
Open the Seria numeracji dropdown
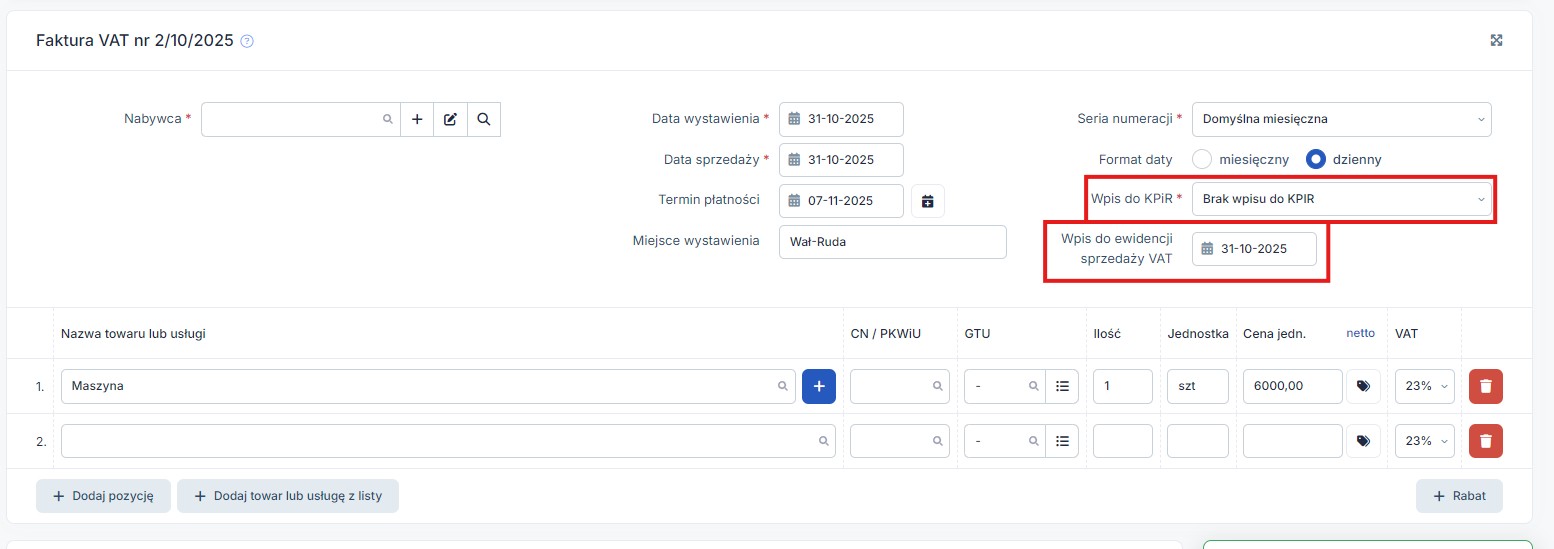1341,119
